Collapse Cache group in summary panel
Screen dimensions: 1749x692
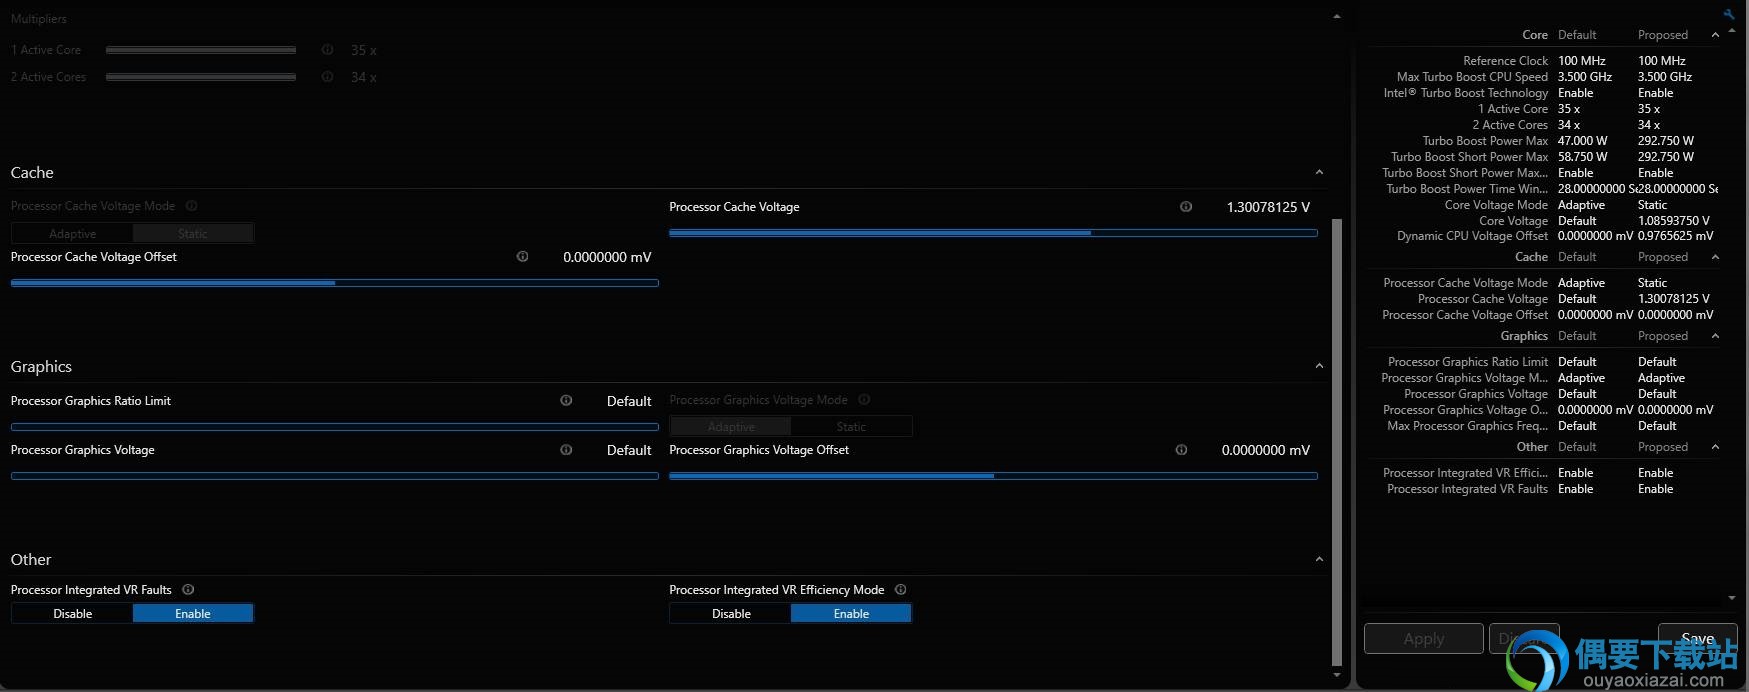pyautogui.click(x=1715, y=257)
